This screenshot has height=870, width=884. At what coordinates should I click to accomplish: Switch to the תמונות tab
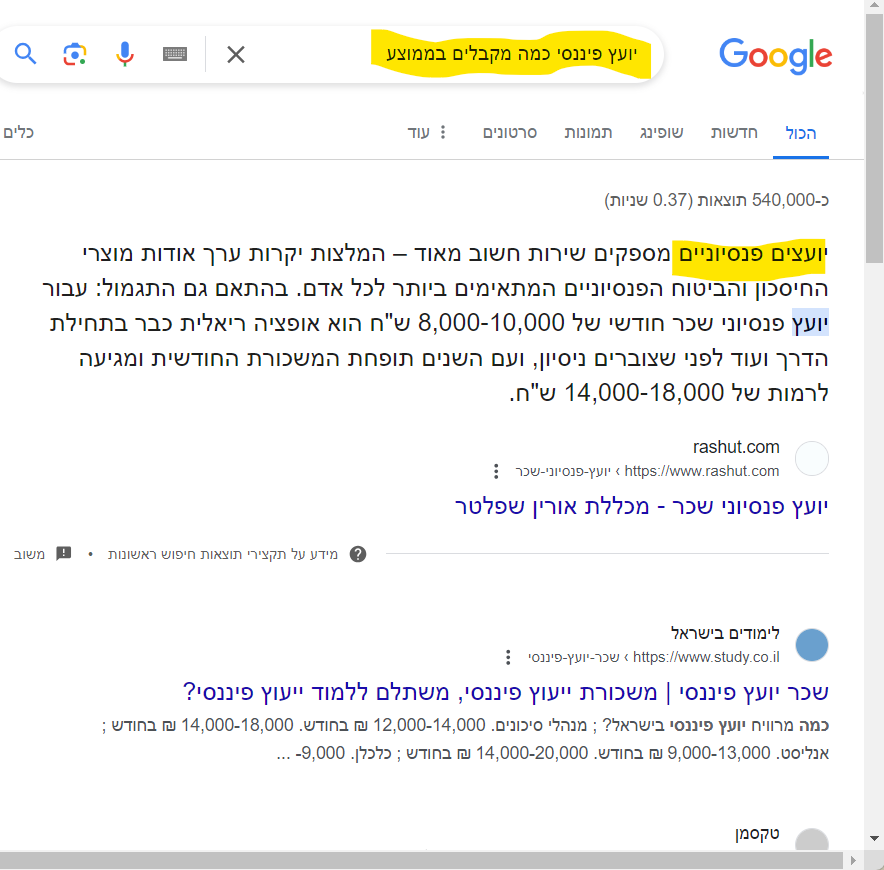(588, 133)
